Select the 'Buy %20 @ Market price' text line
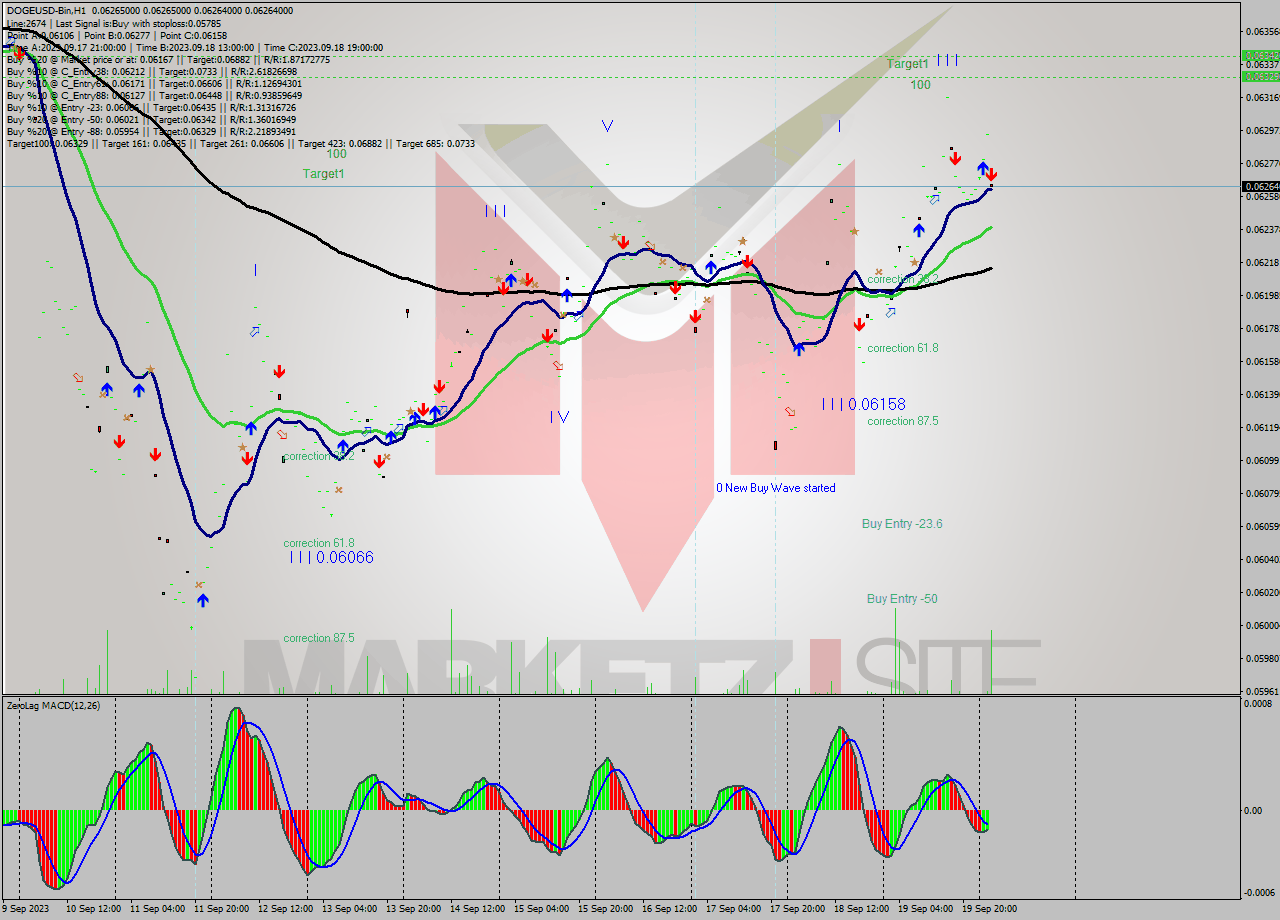Image resolution: width=1280 pixels, height=920 pixels. [168, 59]
